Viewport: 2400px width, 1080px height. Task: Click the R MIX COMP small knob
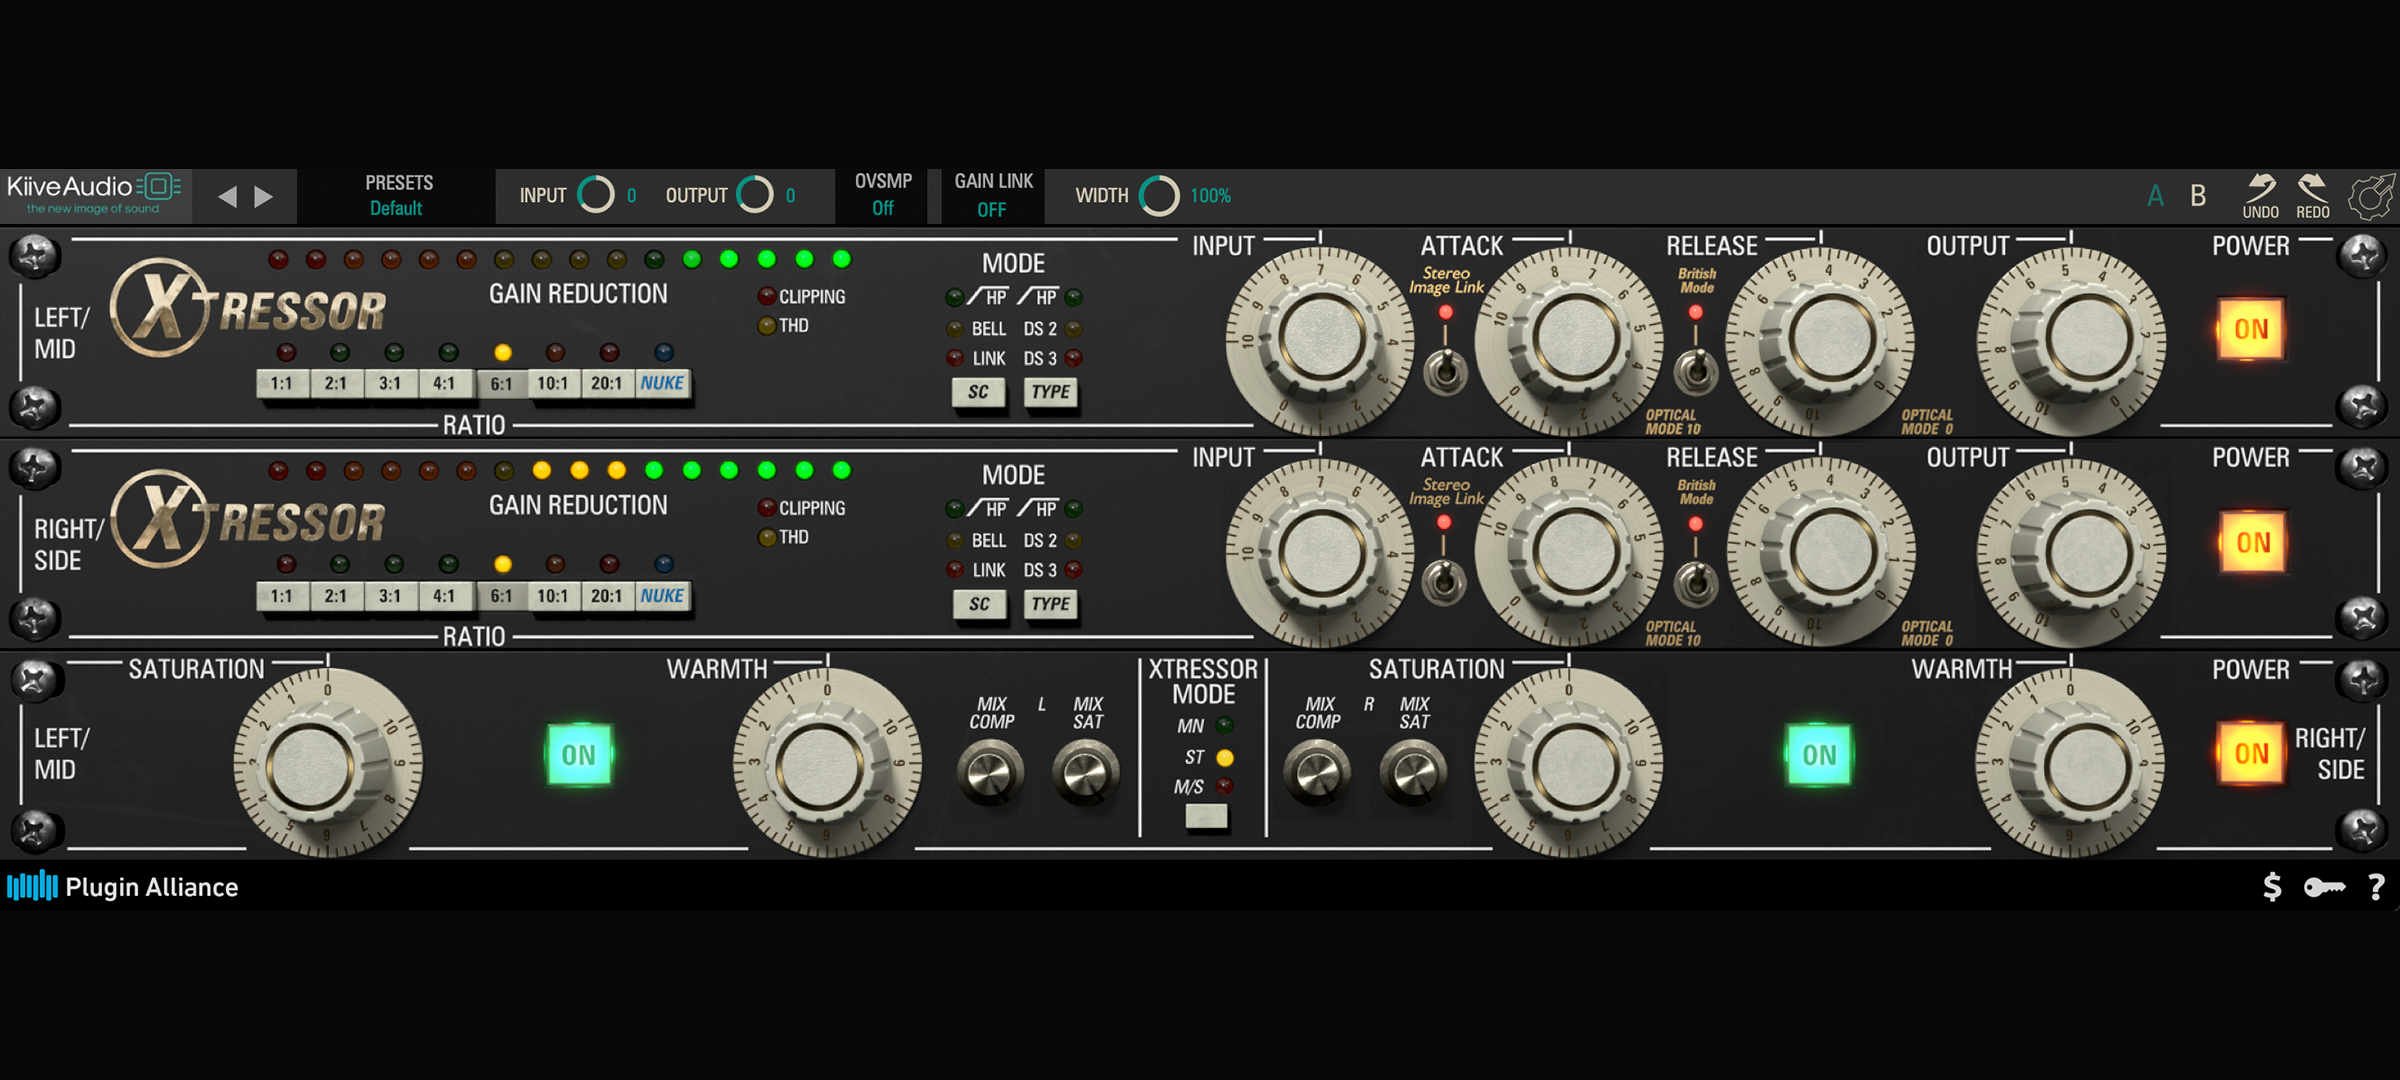[x=1317, y=772]
